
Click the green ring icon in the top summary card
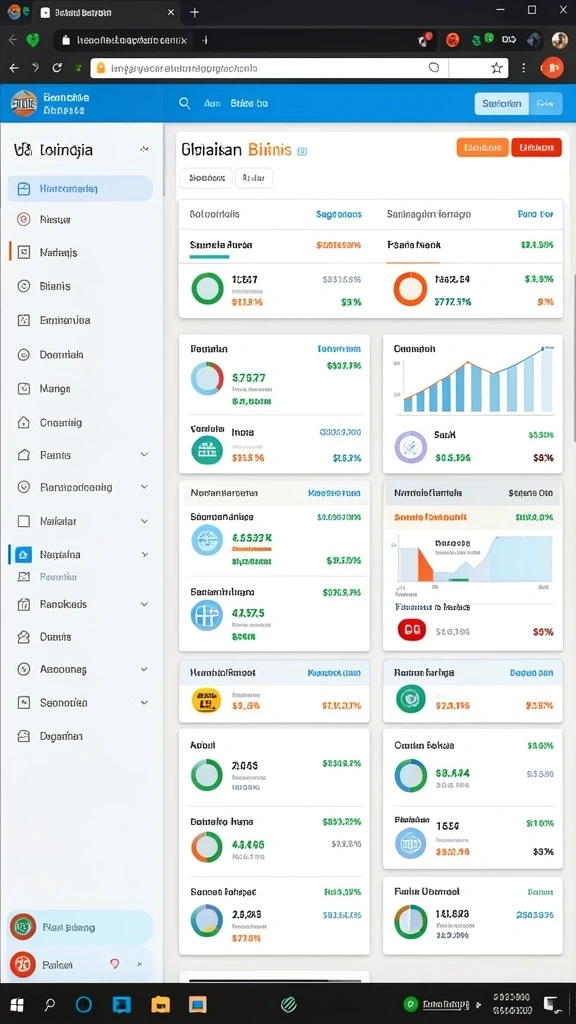pyautogui.click(x=207, y=289)
